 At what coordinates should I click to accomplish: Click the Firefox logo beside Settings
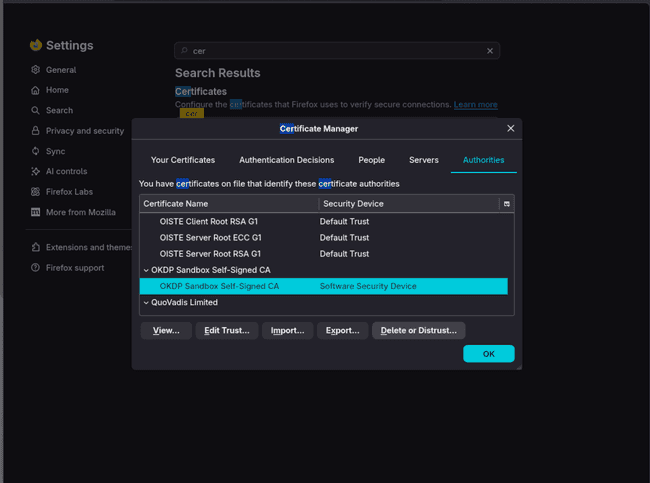36,45
